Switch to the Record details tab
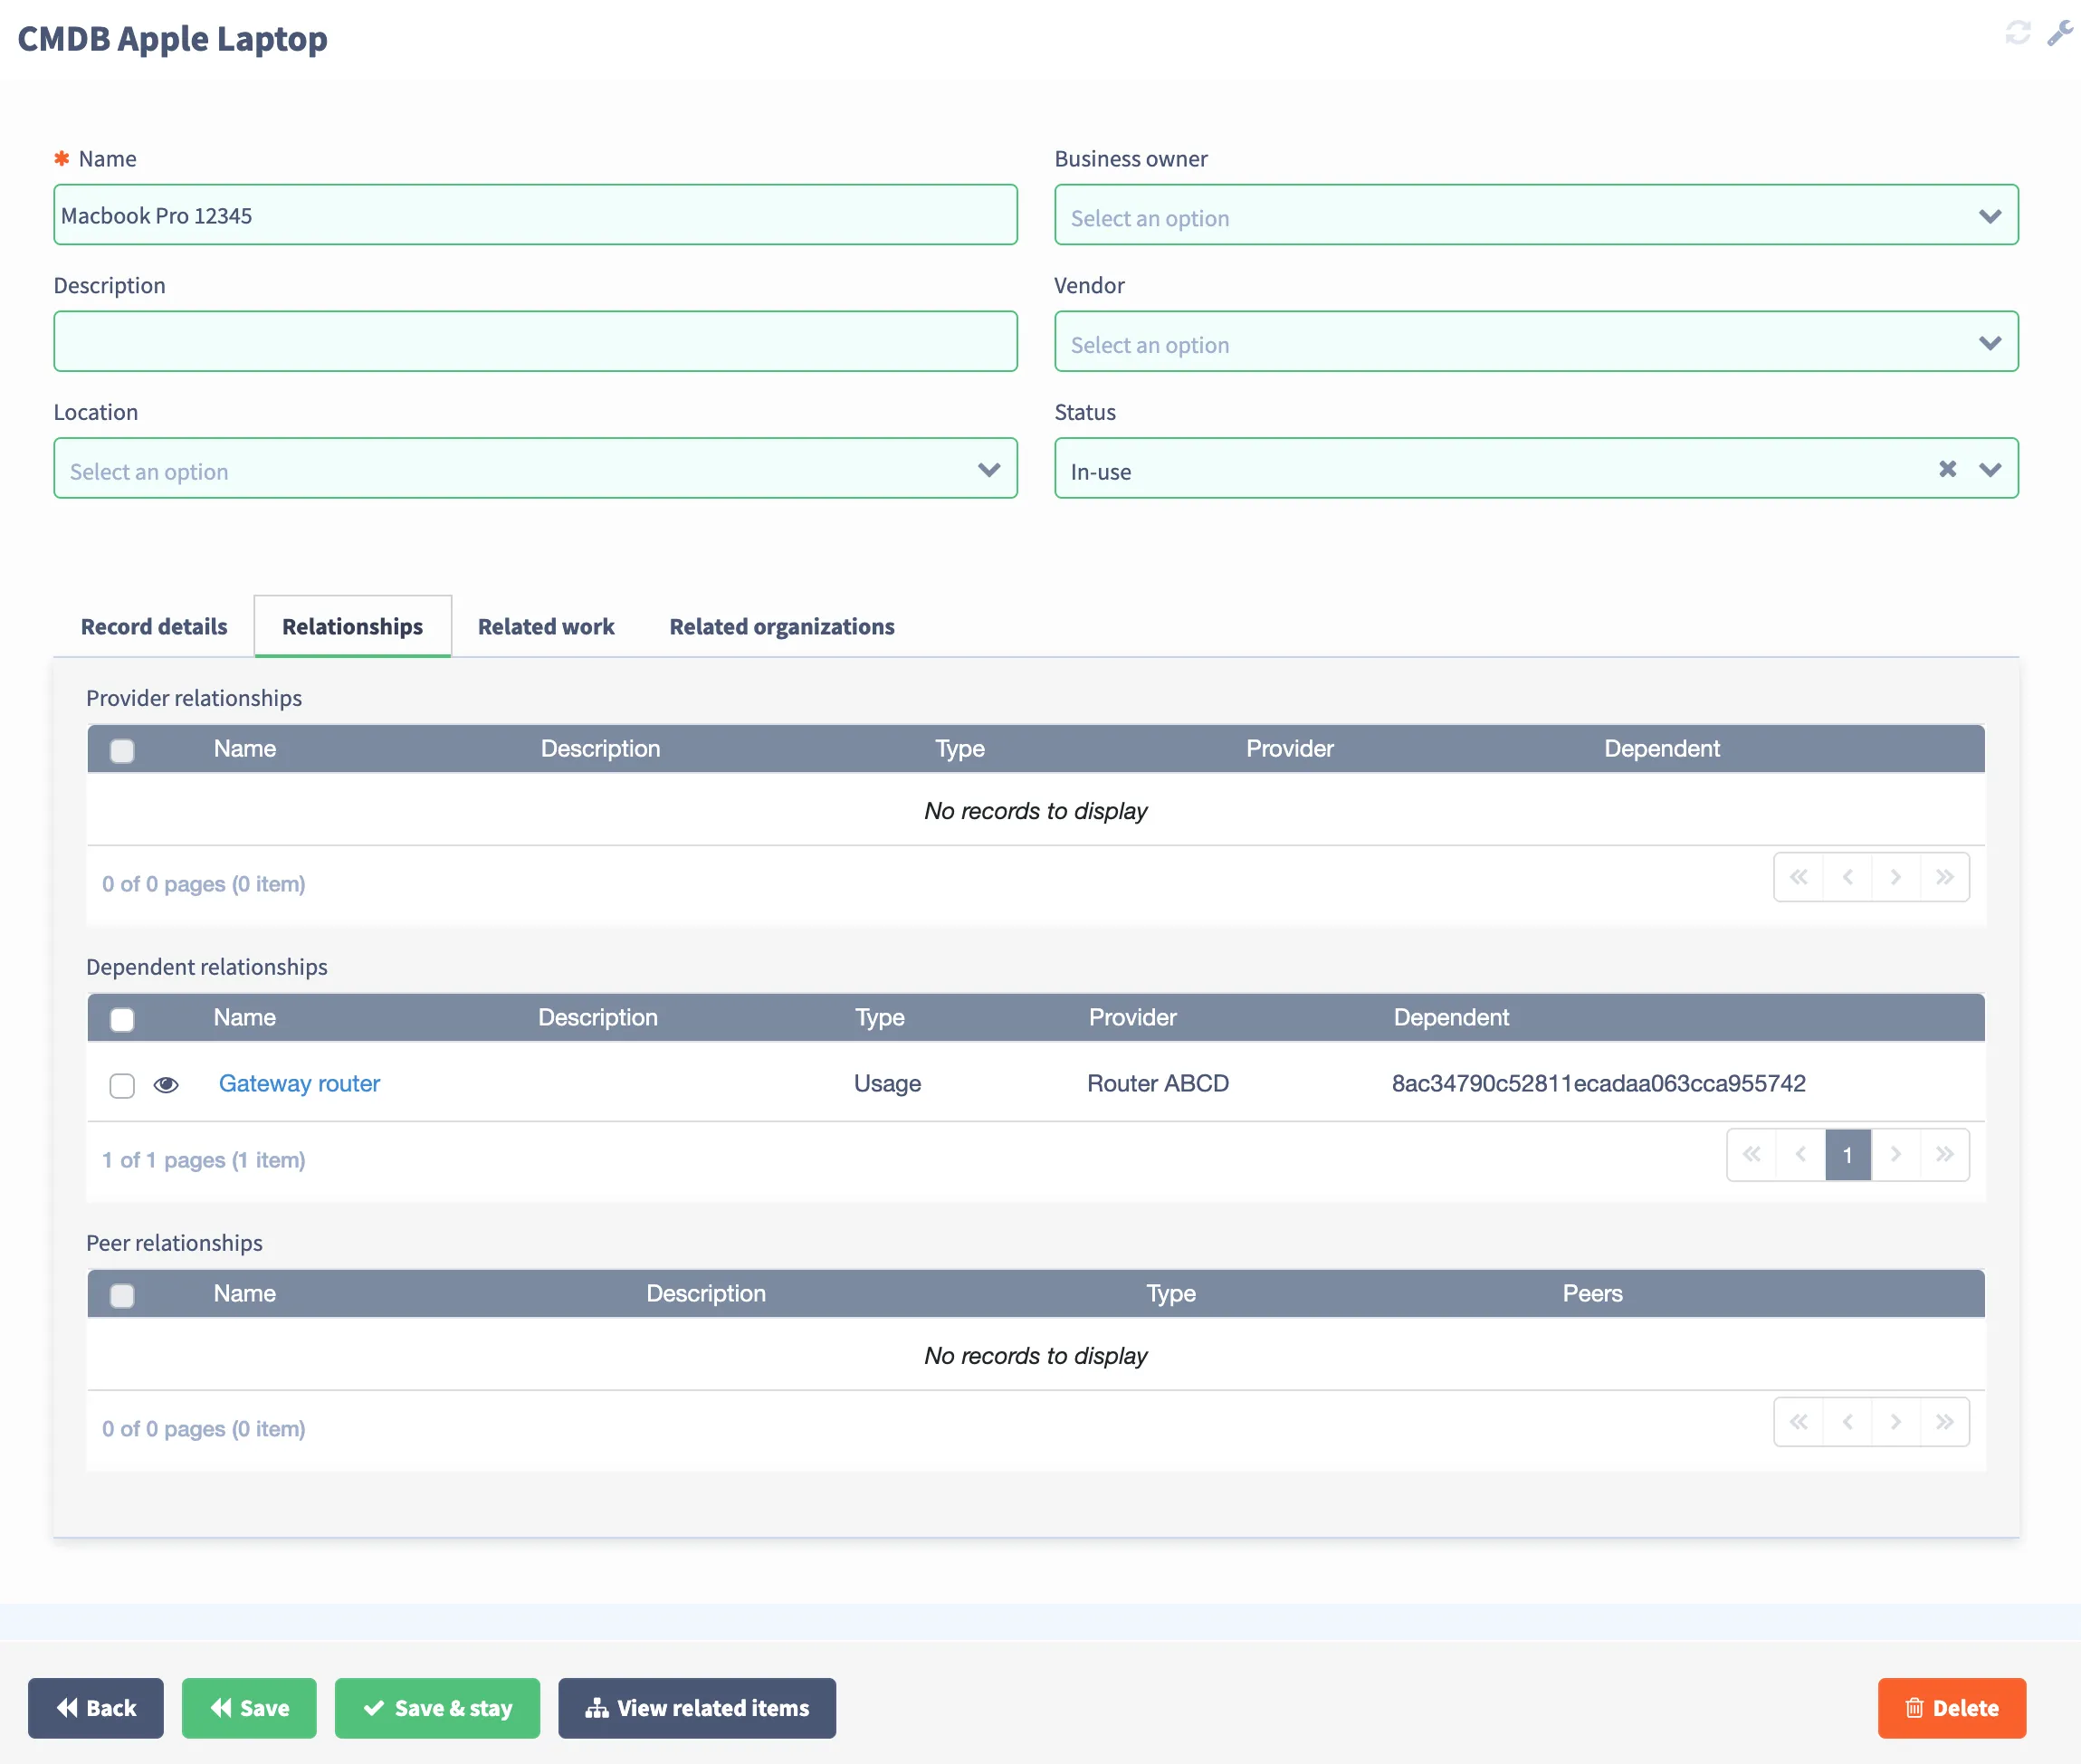The image size is (2081, 1764). [x=154, y=626]
